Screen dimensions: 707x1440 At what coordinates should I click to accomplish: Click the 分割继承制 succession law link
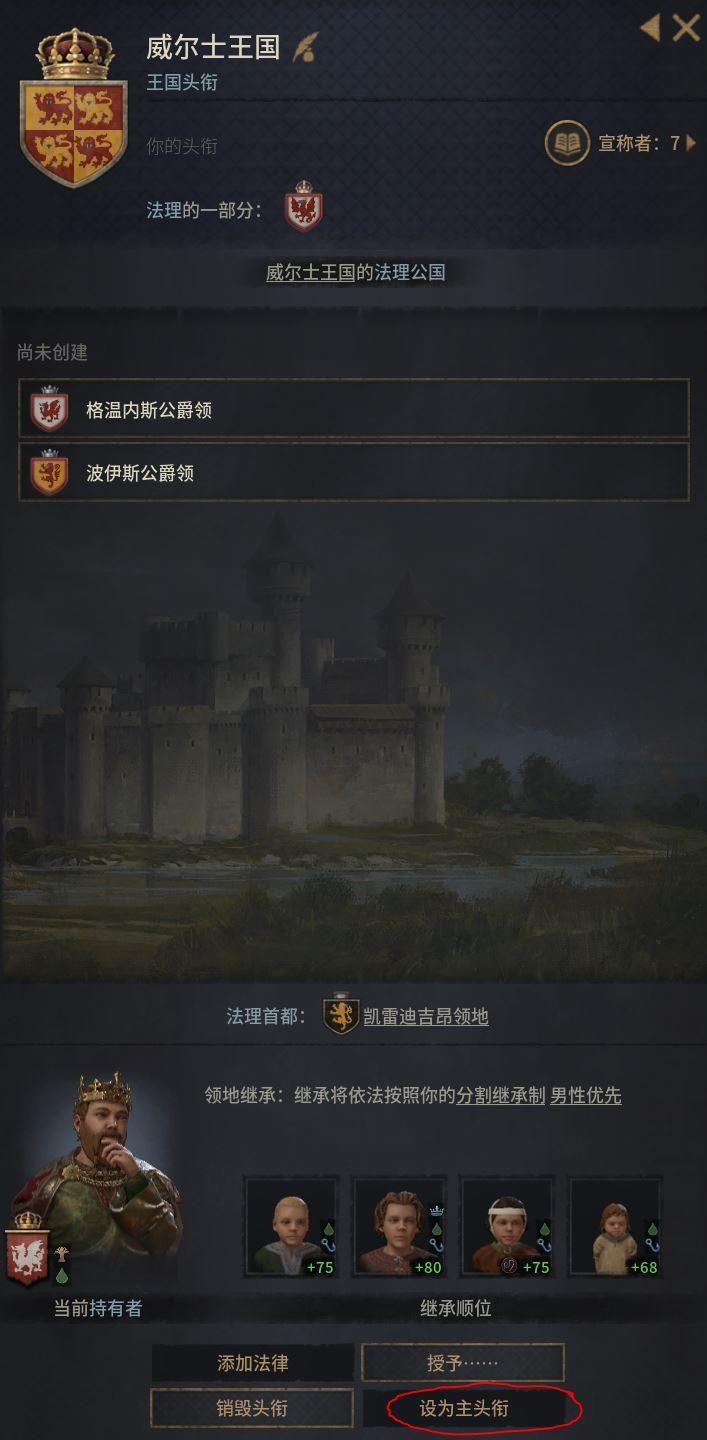[501, 1095]
